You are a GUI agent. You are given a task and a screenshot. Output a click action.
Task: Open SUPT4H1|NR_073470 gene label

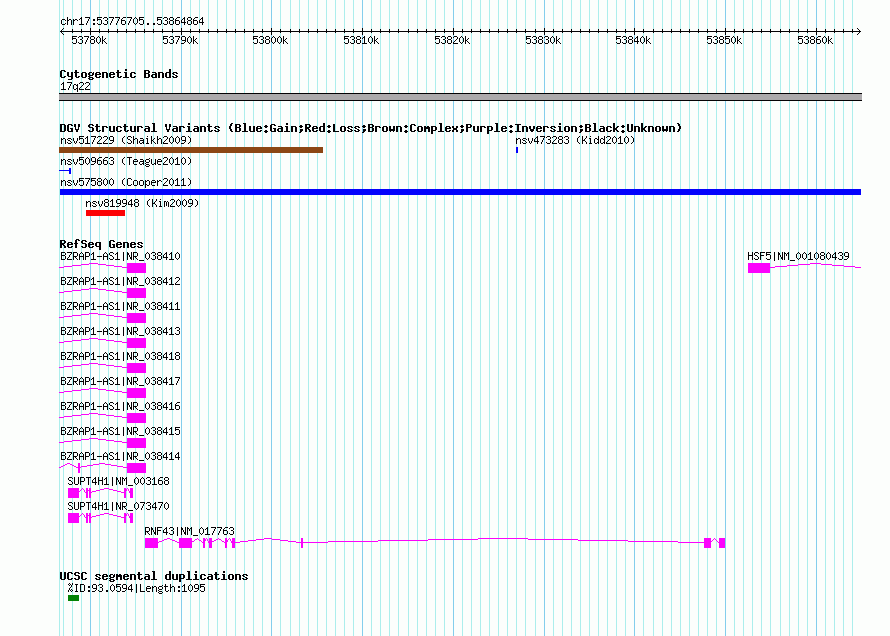click(118, 506)
